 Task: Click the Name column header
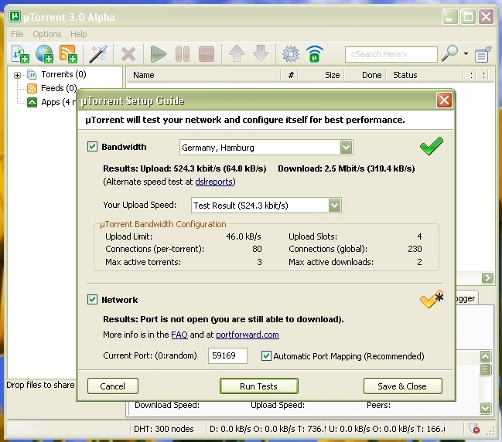(x=203, y=75)
